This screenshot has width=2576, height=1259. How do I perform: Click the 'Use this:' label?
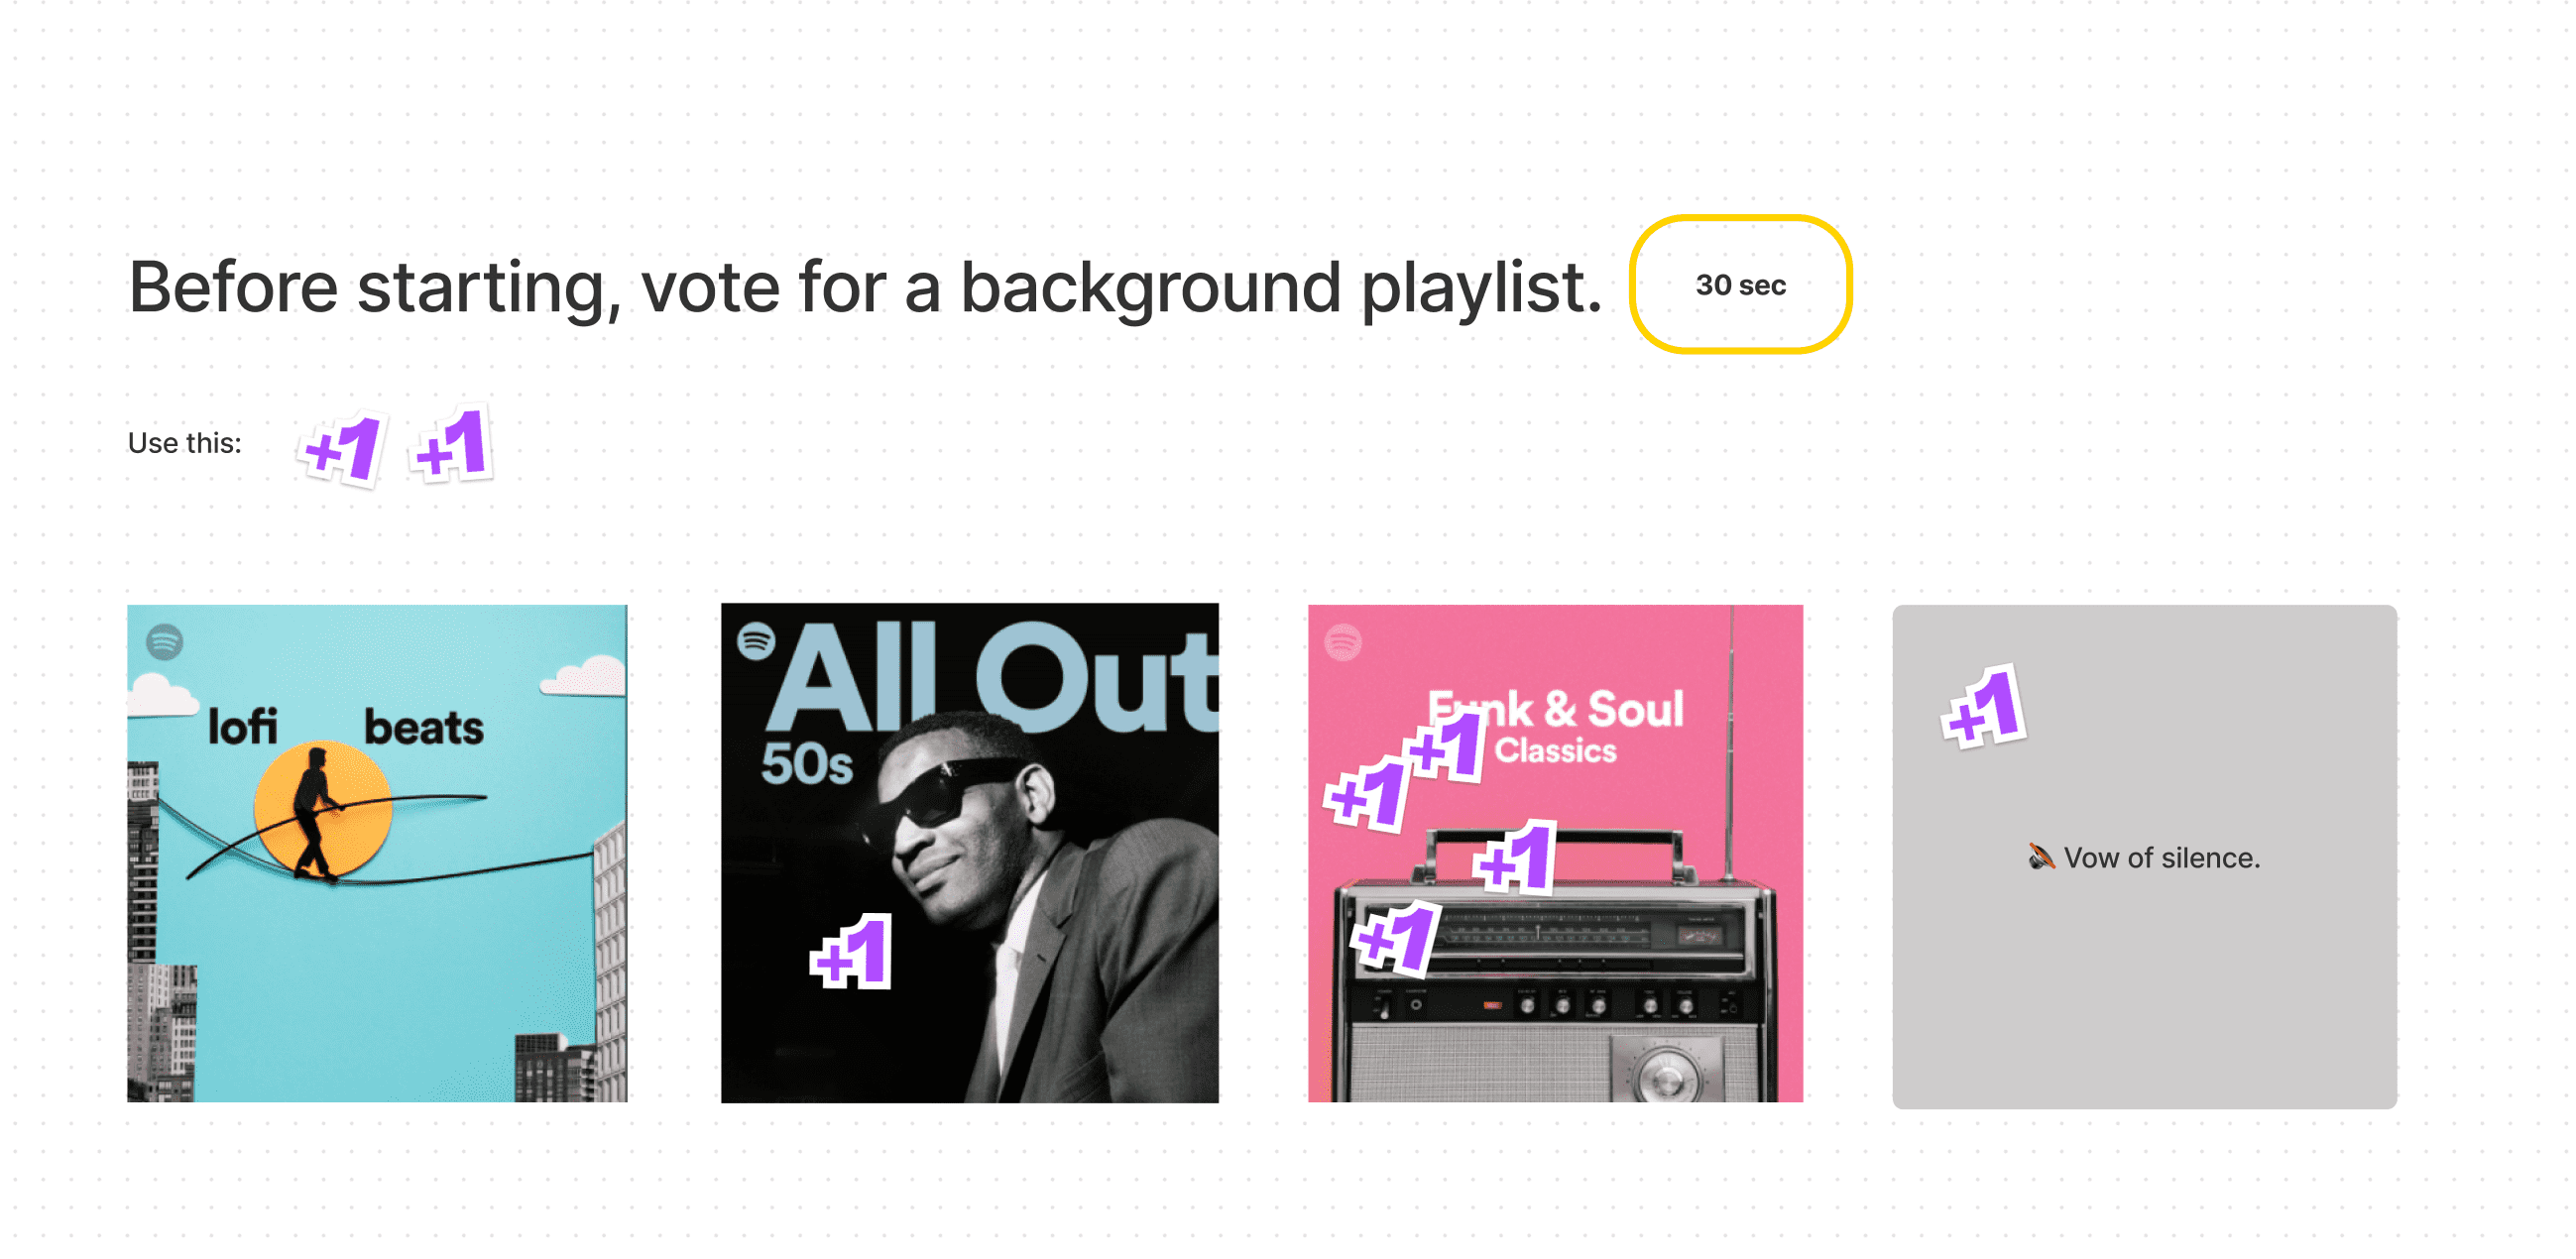(185, 443)
